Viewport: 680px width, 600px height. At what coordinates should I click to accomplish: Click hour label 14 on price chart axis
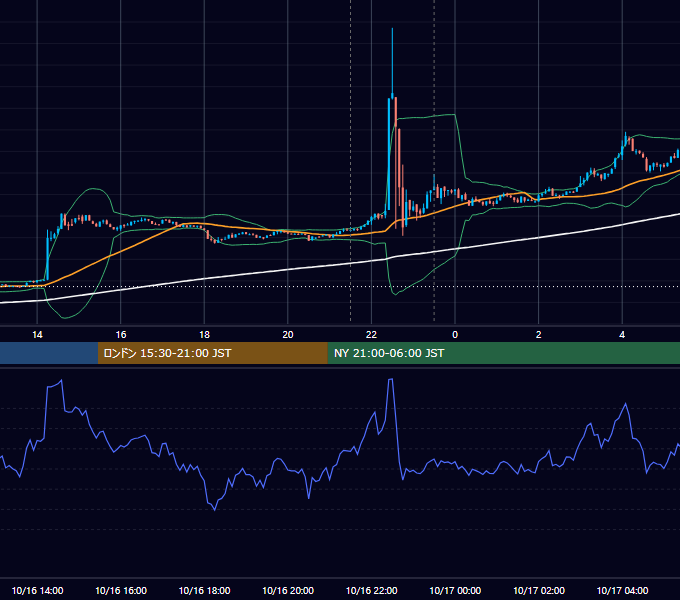tap(37, 335)
